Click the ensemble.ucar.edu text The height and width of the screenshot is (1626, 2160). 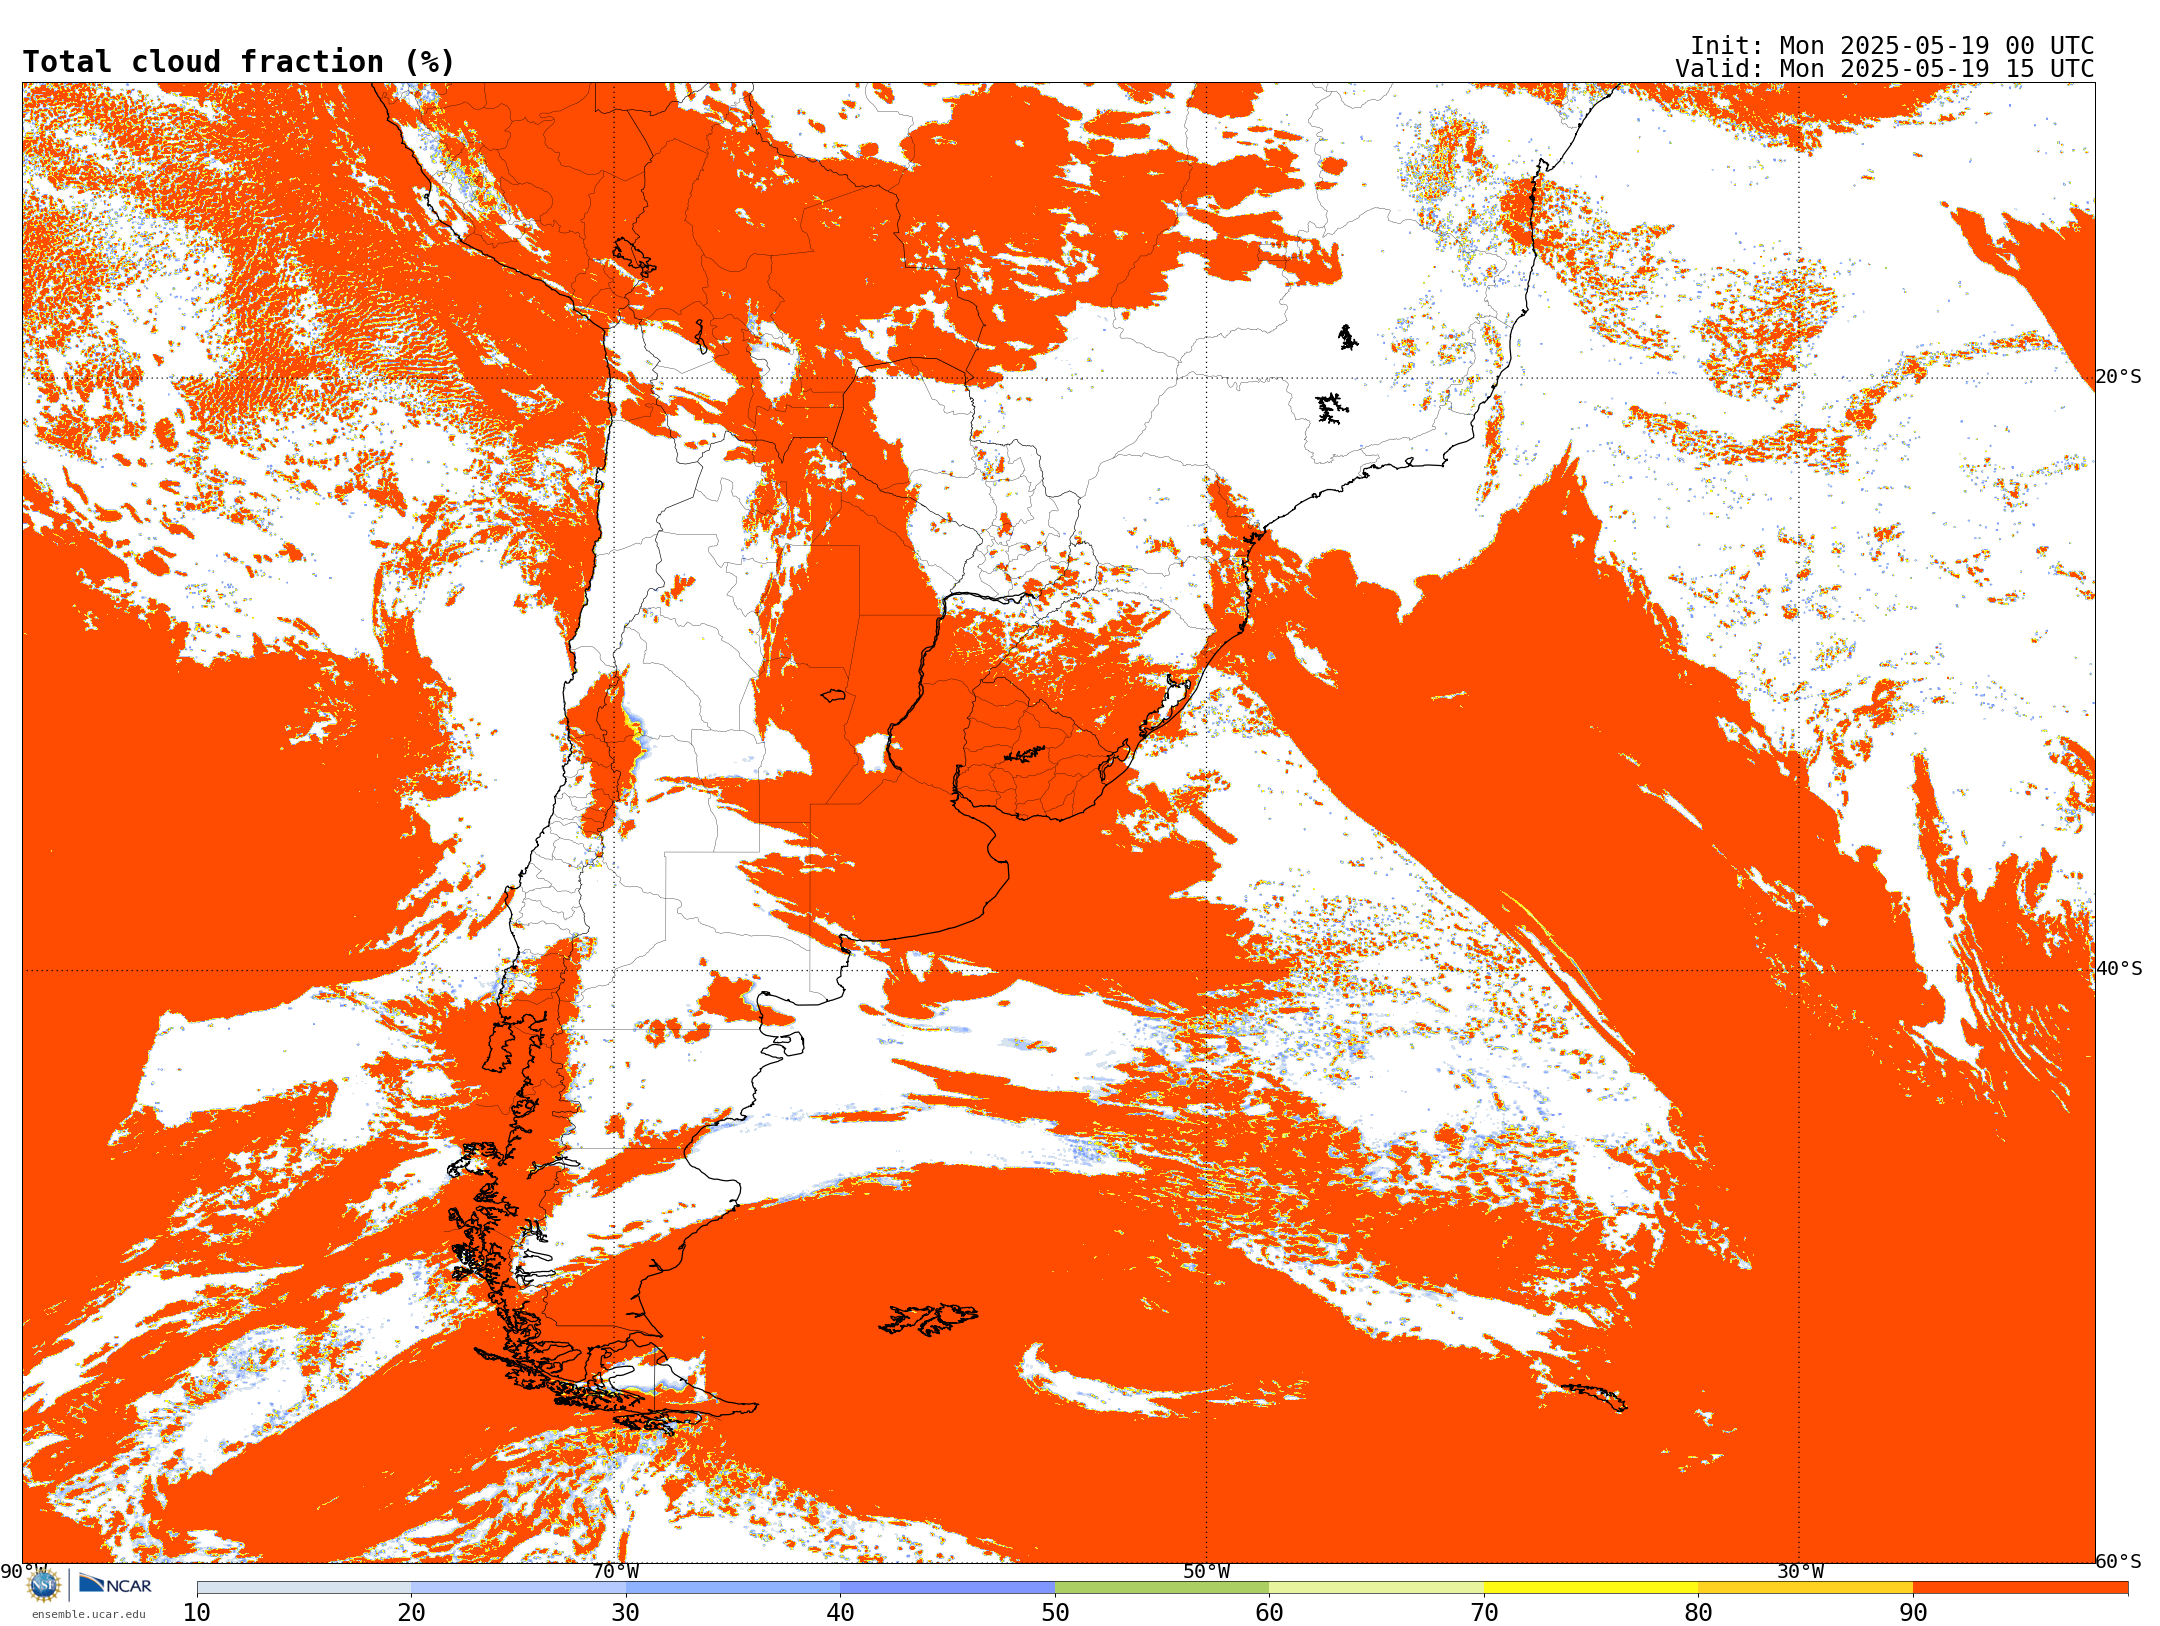tap(88, 1614)
